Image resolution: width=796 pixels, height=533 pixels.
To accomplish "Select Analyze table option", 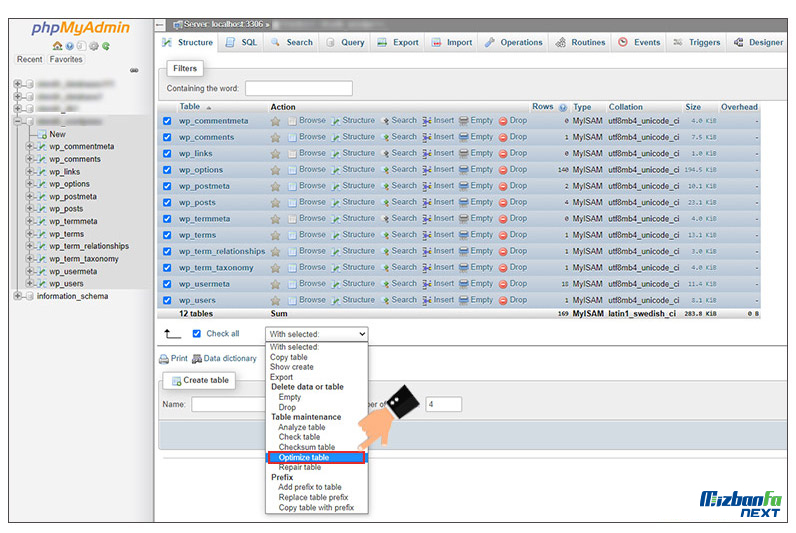I will pos(302,427).
